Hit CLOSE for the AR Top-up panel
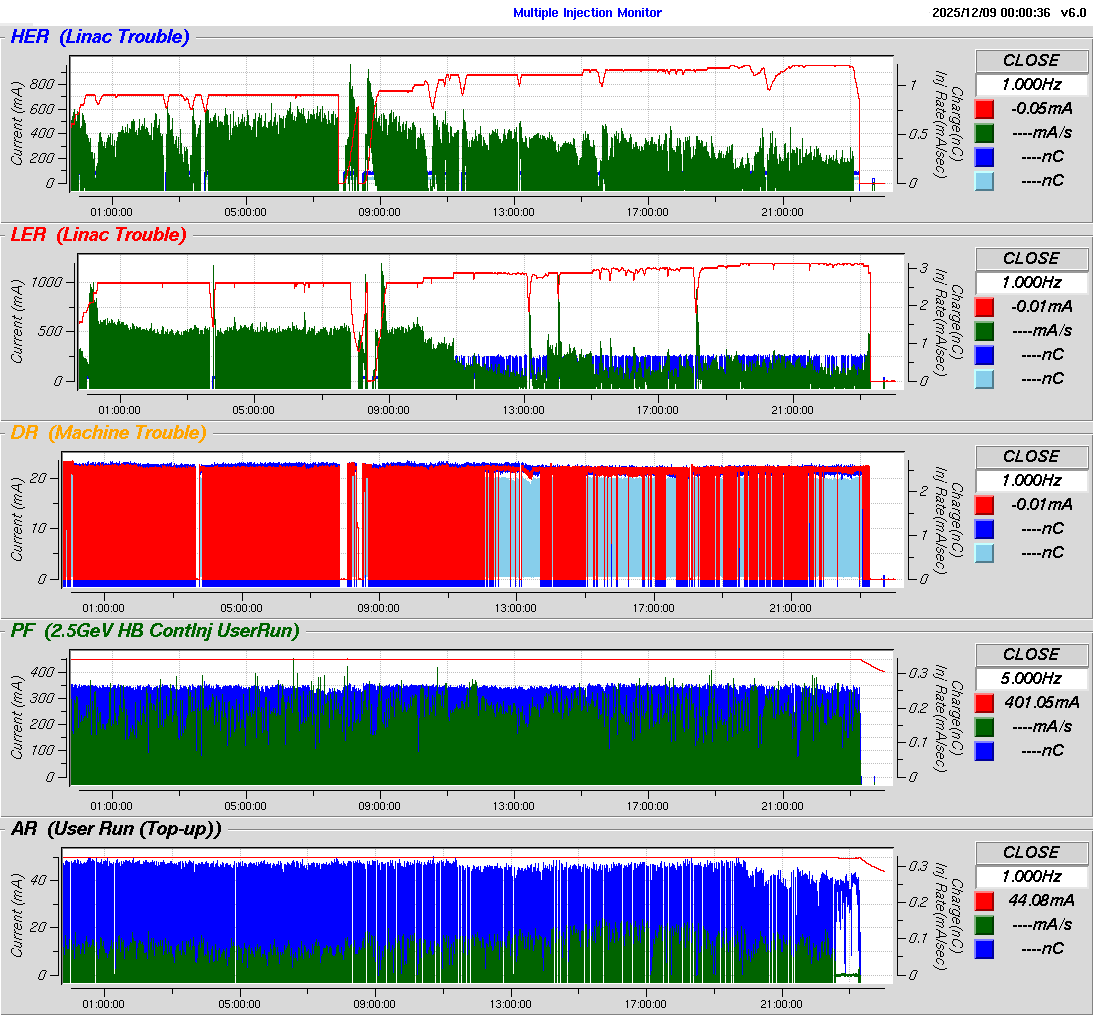 click(1030, 852)
